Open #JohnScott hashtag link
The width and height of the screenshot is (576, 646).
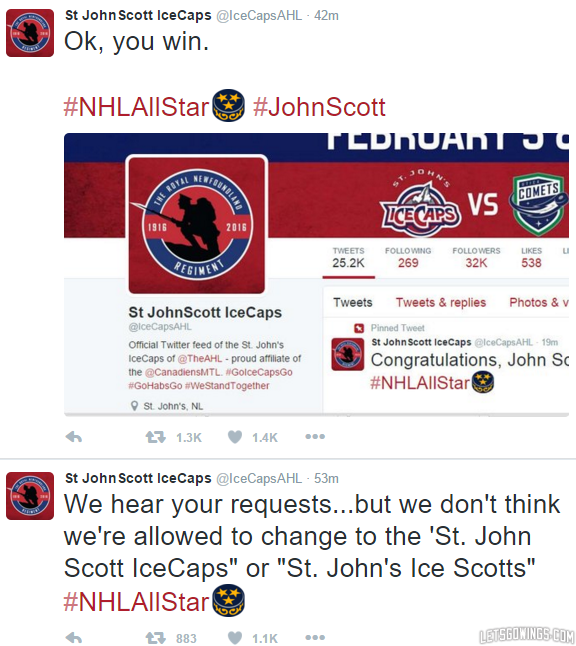click(319, 107)
